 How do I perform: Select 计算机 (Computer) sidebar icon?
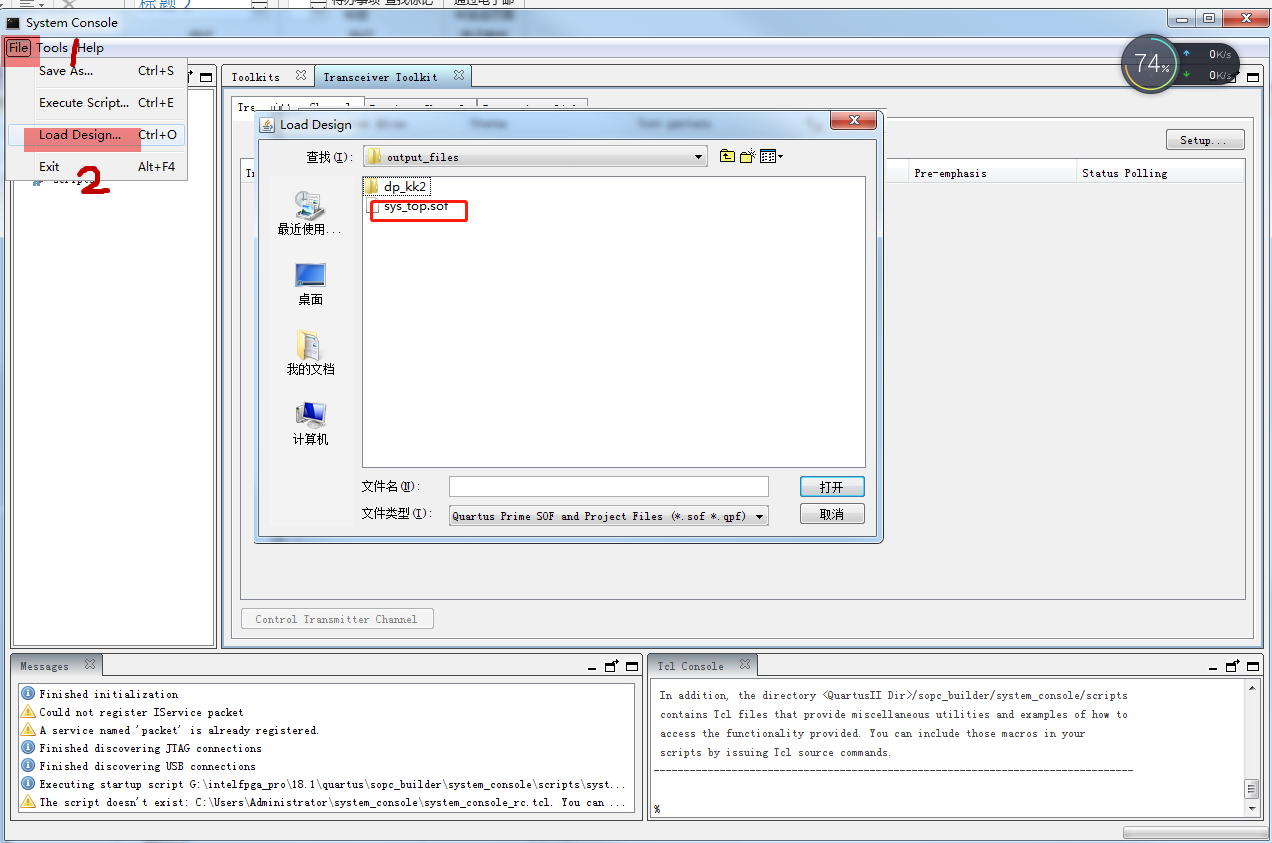tap(310, 419)
